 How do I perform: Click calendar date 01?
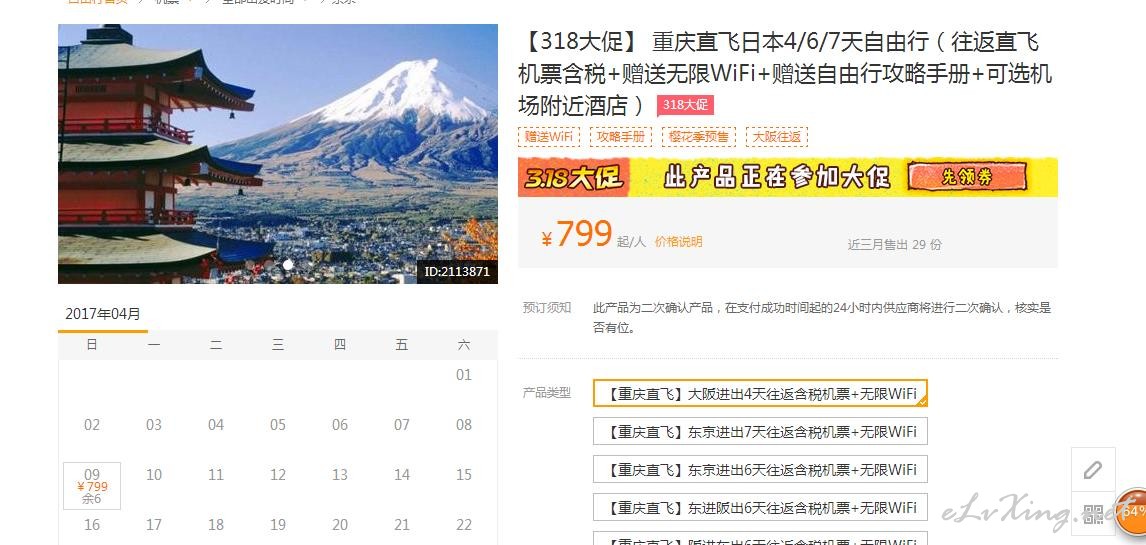(x=464, y=375)
